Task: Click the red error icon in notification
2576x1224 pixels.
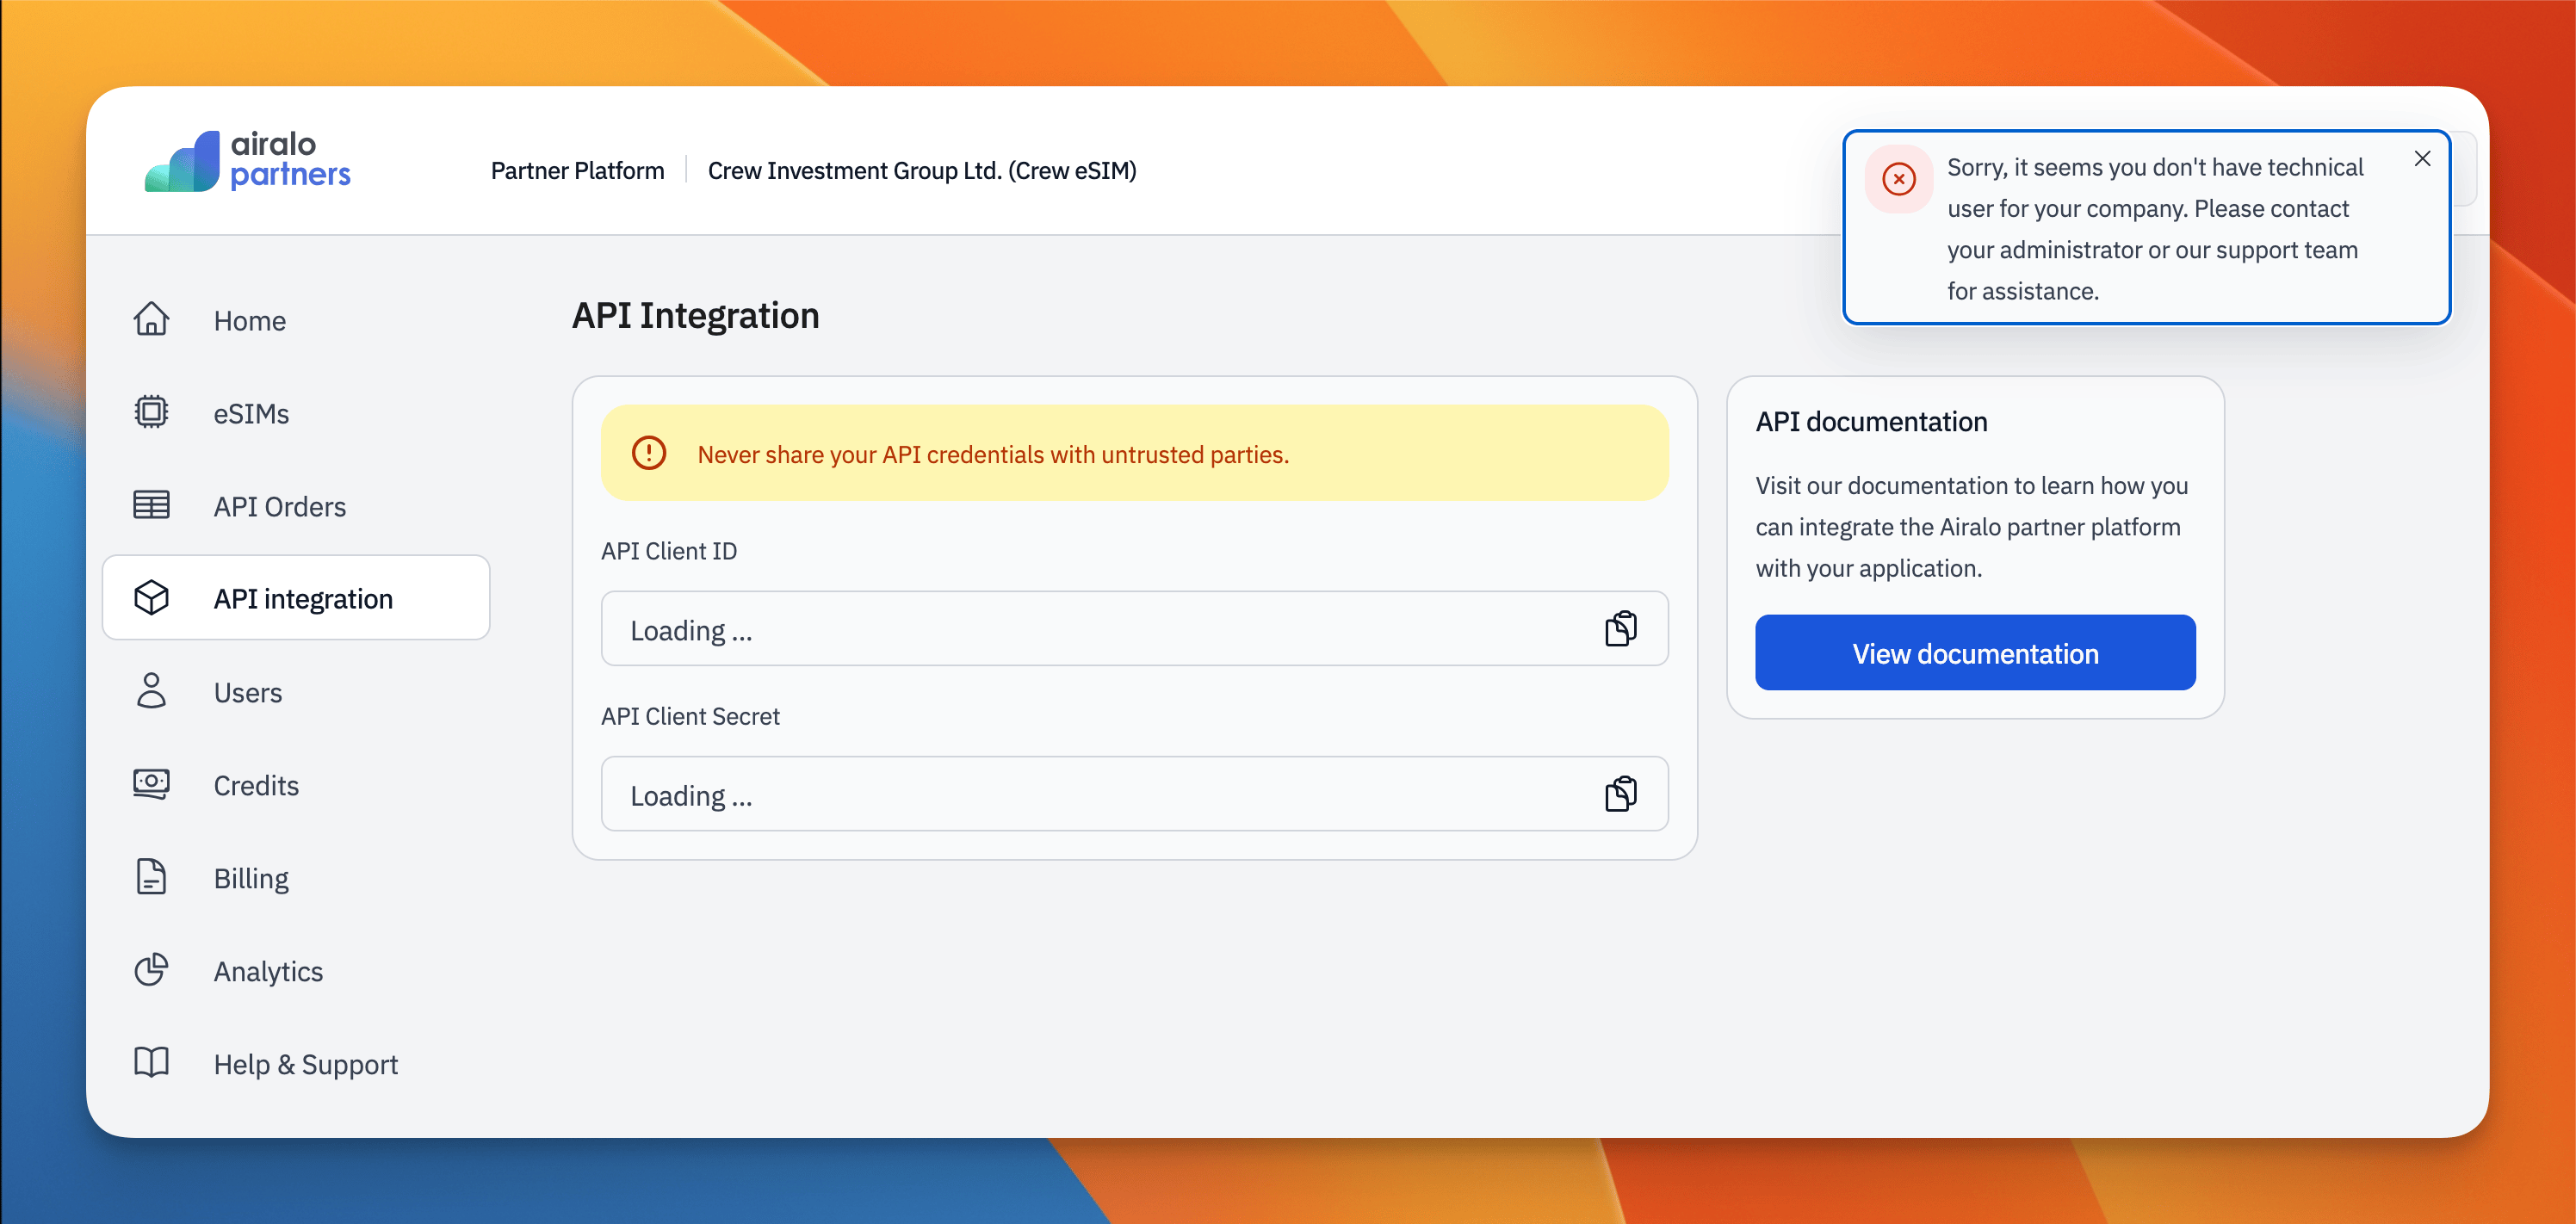Action: pyautogui.click(x=1898, y=180)
